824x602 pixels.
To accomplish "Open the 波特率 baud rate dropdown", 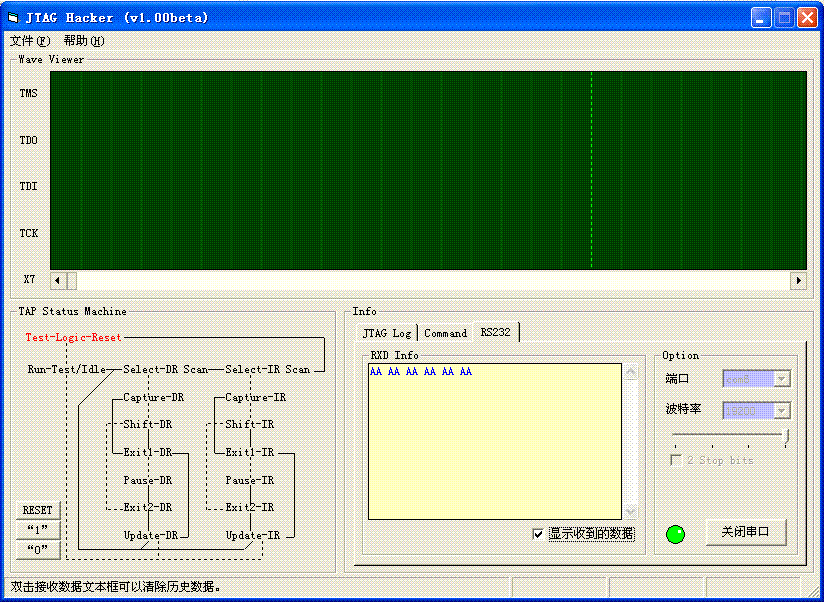I will click(781, 411).
